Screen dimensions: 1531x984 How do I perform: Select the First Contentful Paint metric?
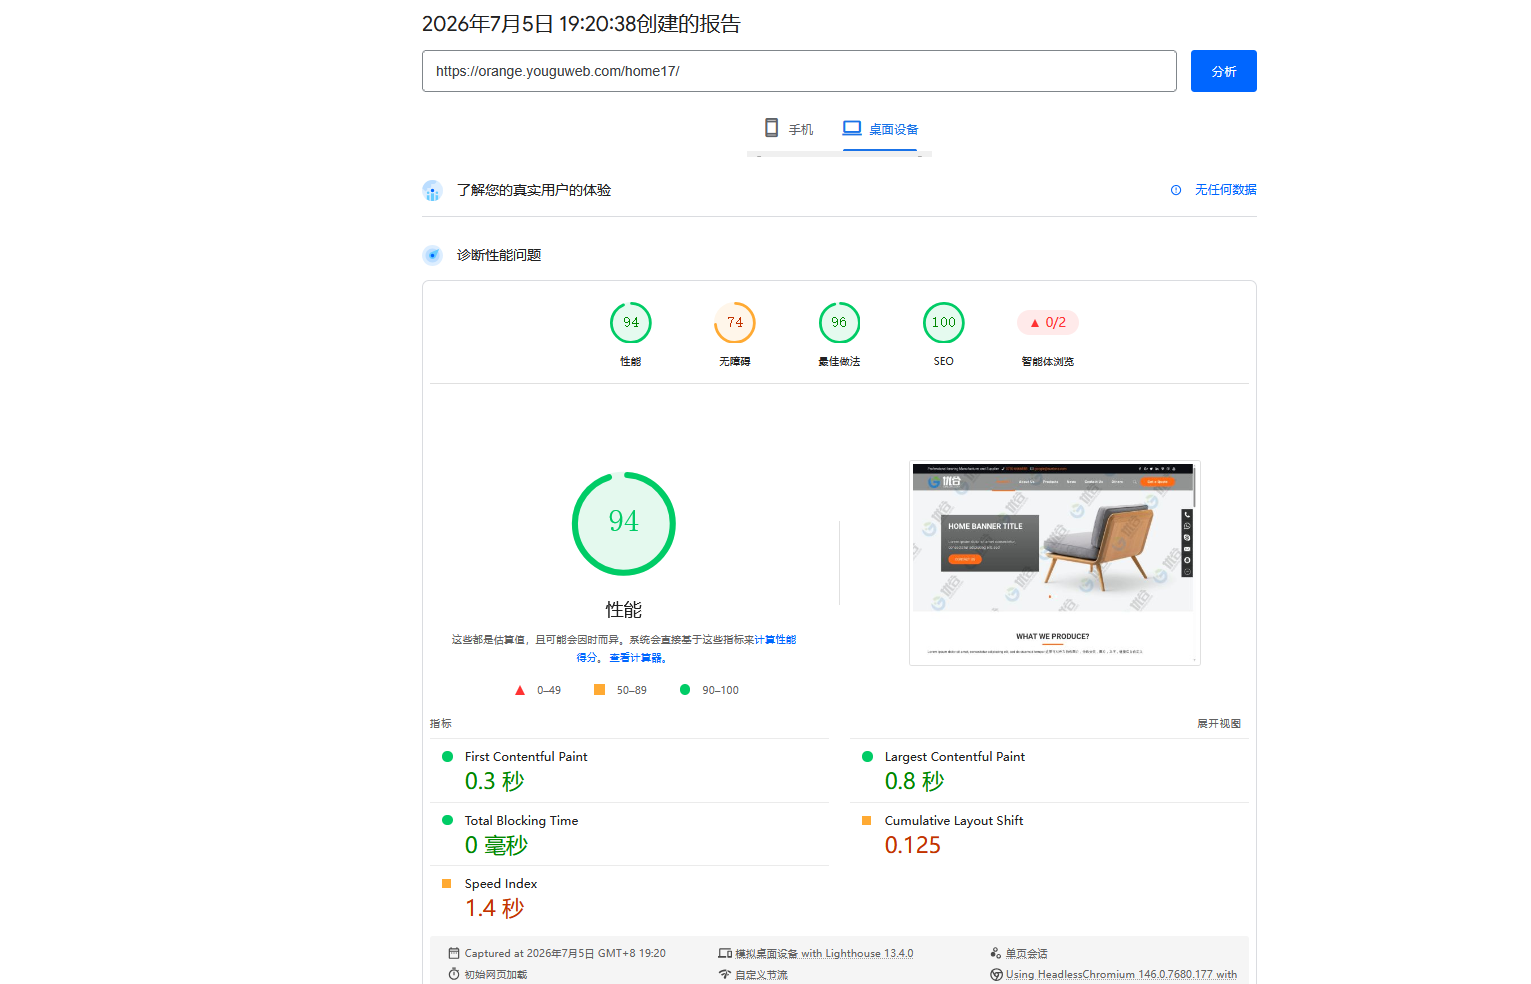[x=526, y=757]
